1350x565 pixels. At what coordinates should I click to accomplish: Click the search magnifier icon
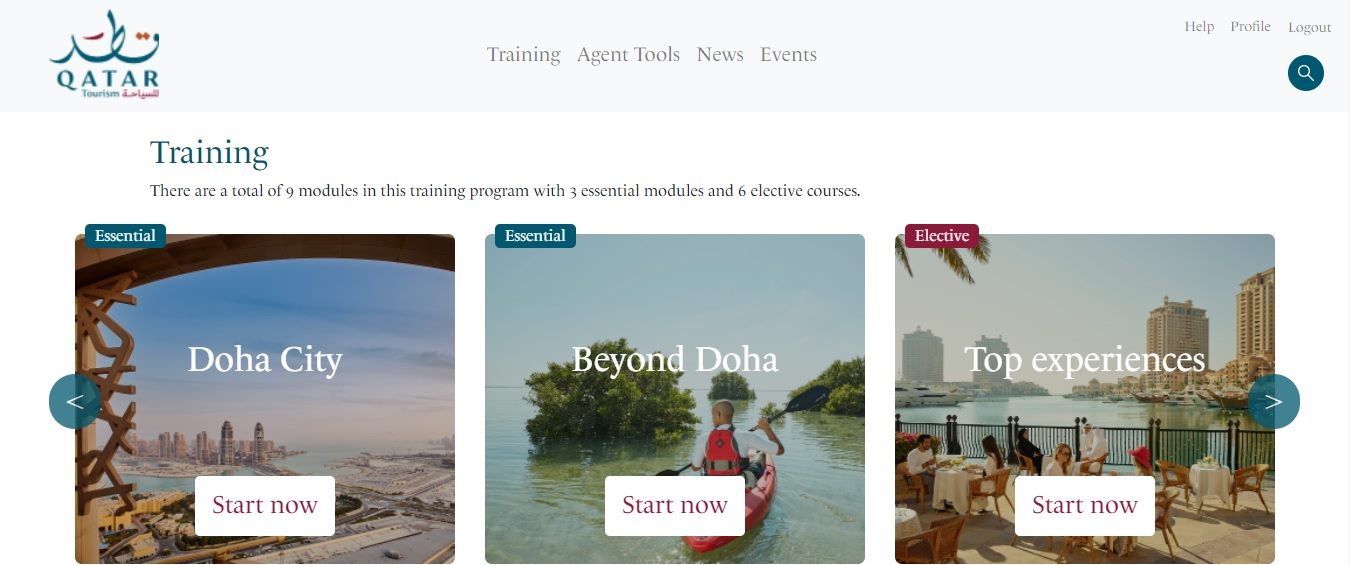point(1305,73)
